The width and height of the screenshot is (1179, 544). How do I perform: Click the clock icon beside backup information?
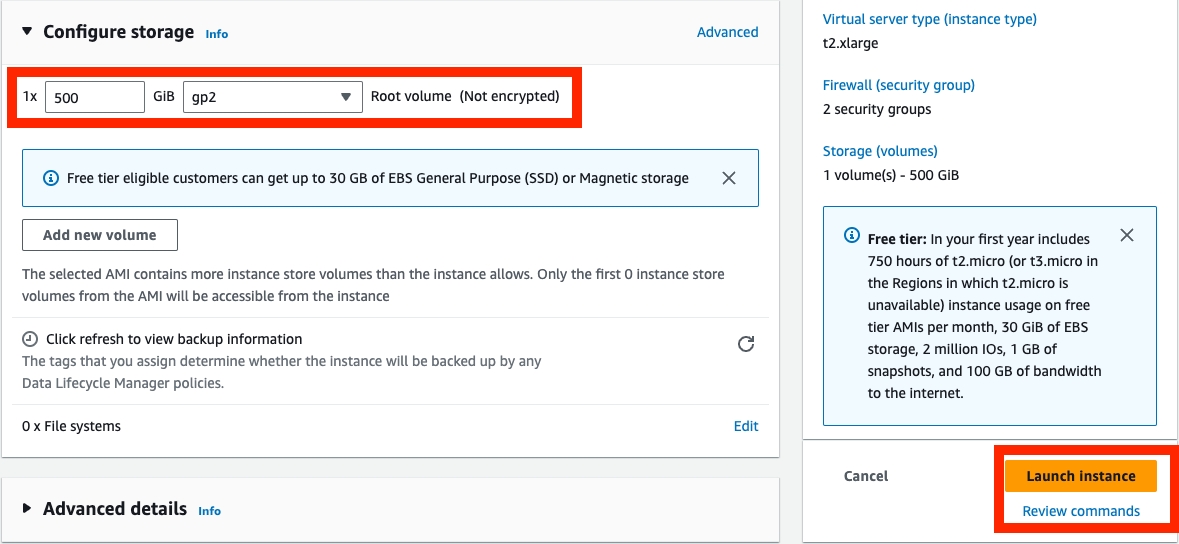click(x=30, y=339)
